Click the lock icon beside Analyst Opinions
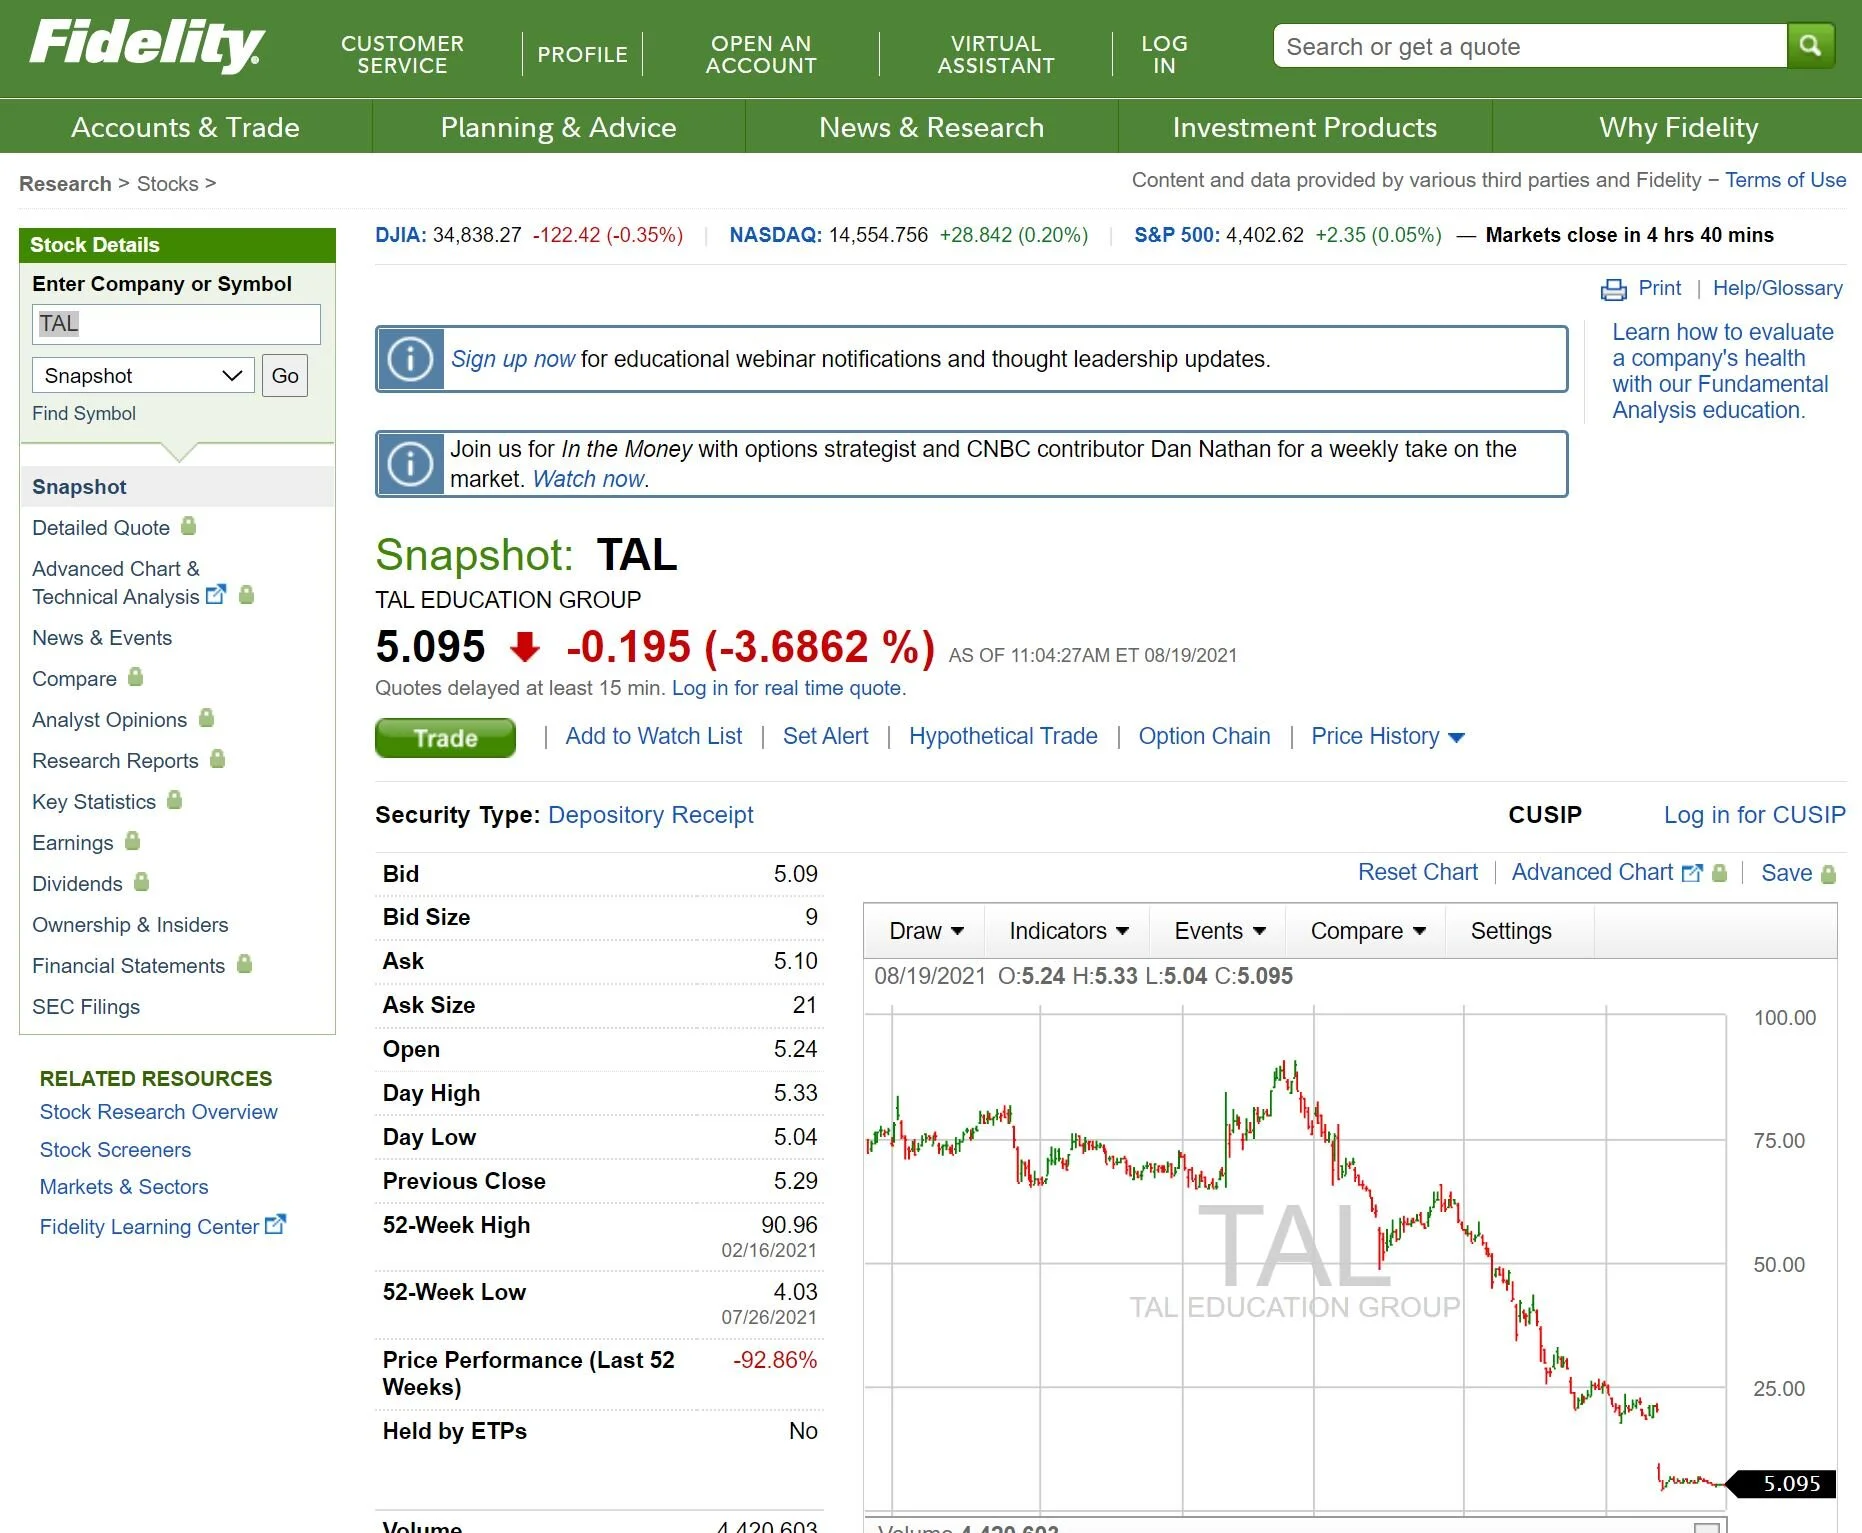This screenshot has width=1862, height=1533. [207, 718]
